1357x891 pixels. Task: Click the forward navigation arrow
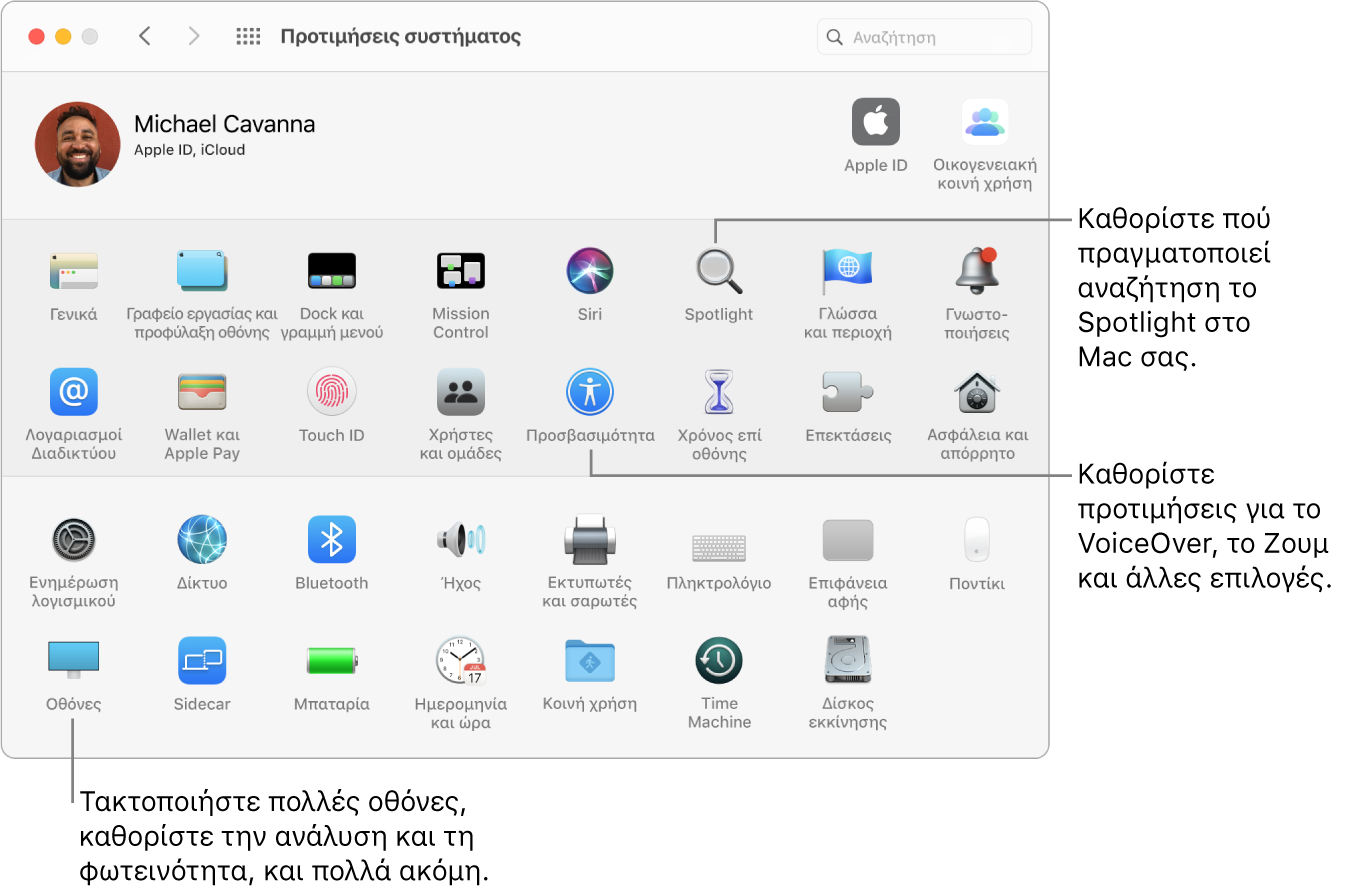click(193, 37)
